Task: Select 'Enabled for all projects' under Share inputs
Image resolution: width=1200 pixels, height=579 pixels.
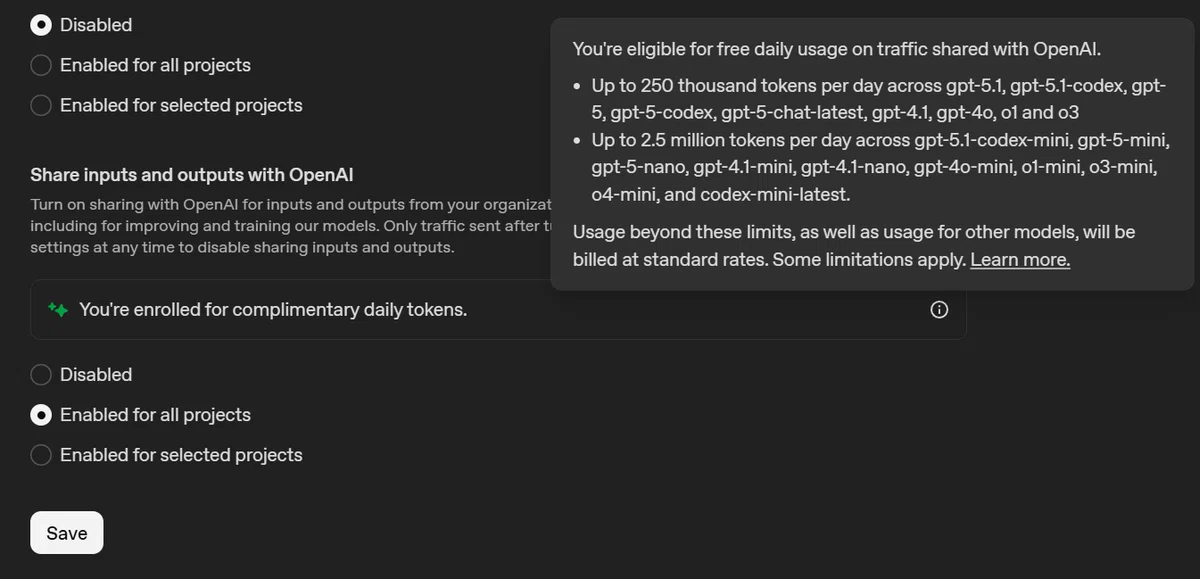Action: tap(41, 415)
